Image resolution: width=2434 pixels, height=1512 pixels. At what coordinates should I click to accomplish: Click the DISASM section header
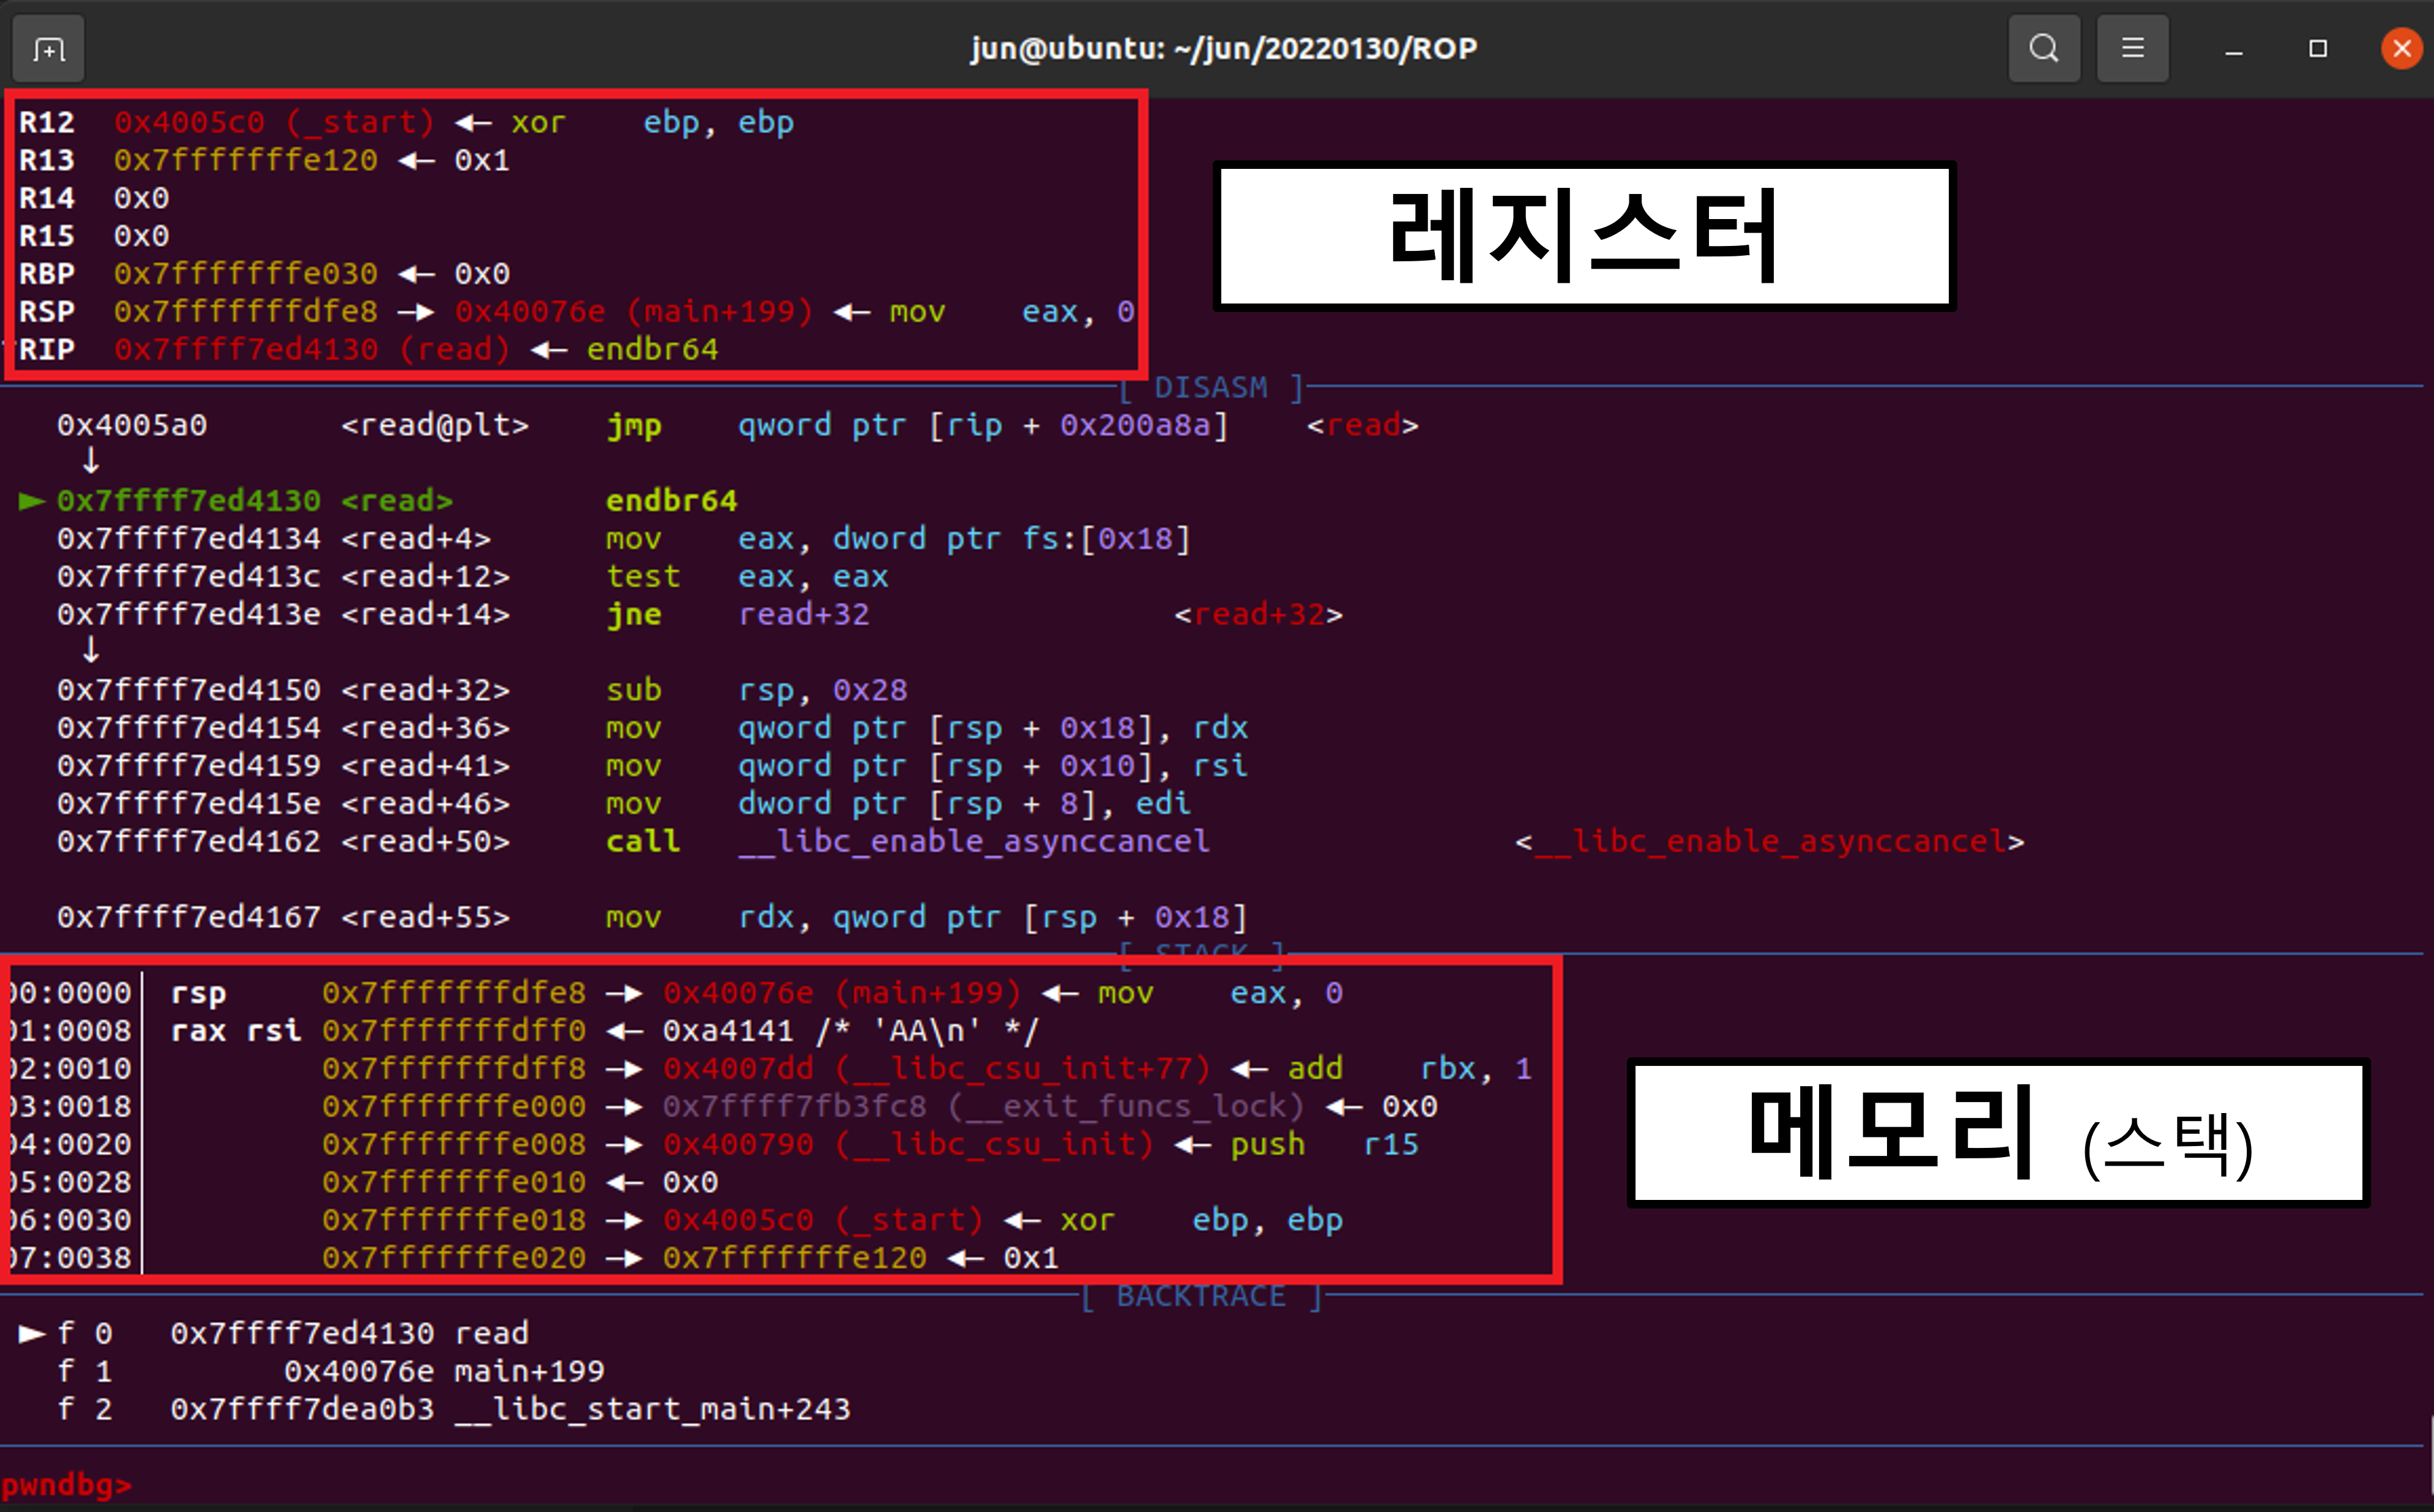click(x=1211, y=388)
